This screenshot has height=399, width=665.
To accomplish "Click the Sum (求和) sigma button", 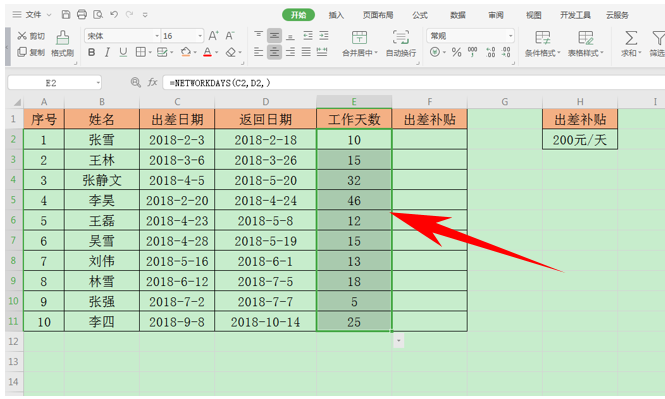I will coord(631,44).
